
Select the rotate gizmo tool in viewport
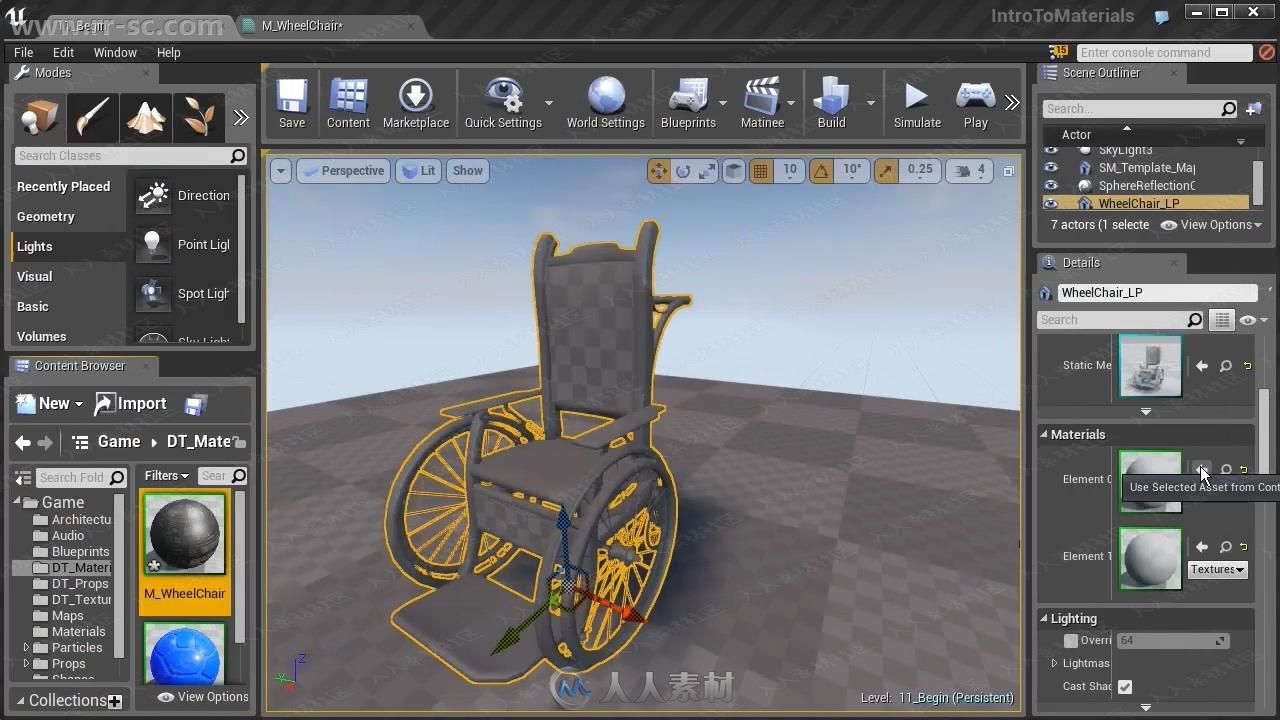click(x=683, y=171)
